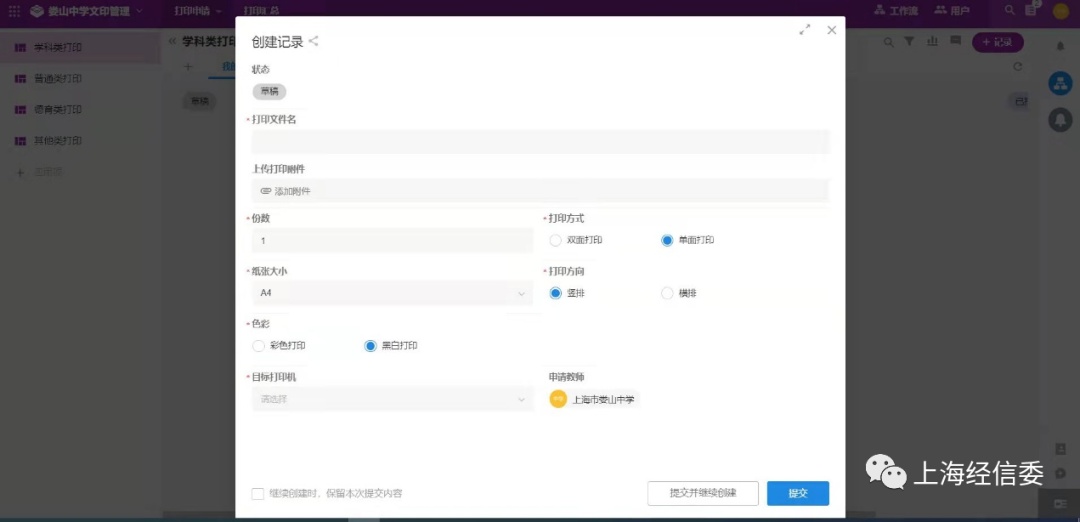Click the refresh icon in the view
1080x522 pixels.
(x=1018, y=67)
